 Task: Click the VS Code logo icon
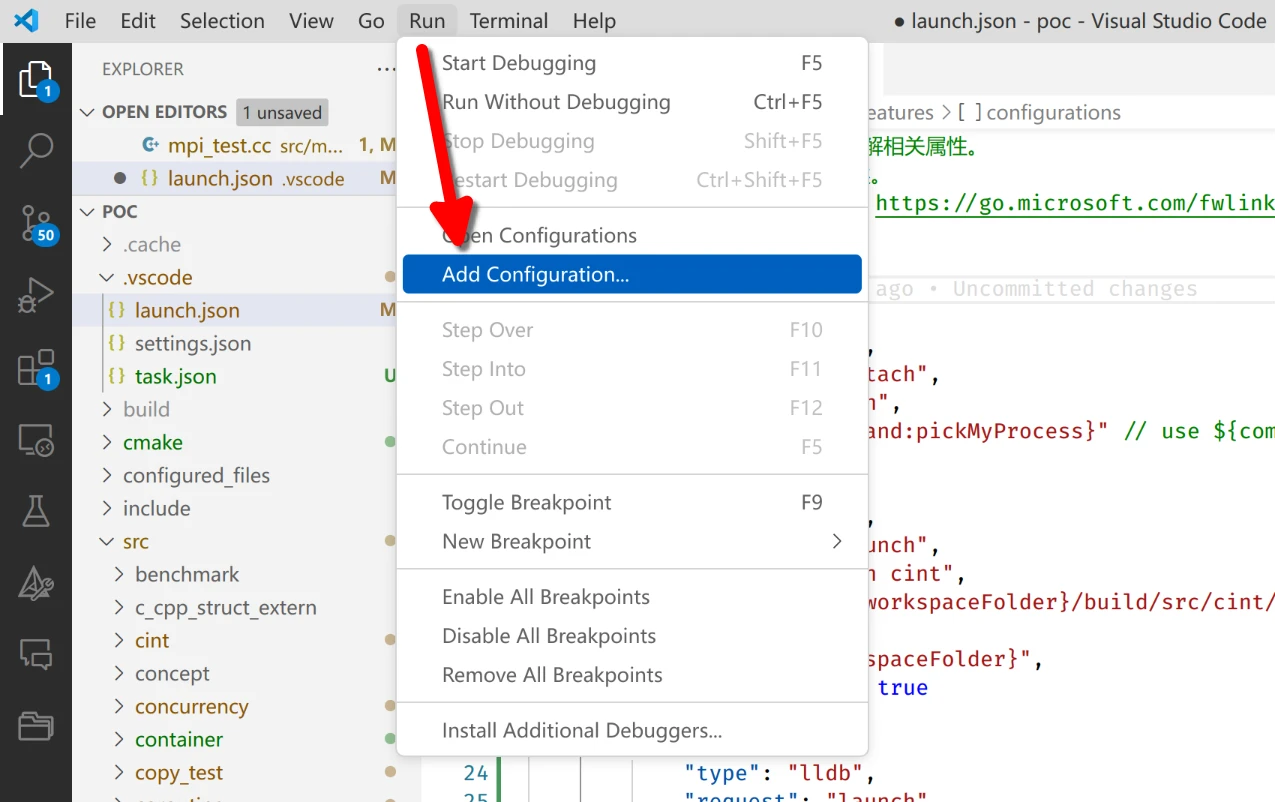26,20
